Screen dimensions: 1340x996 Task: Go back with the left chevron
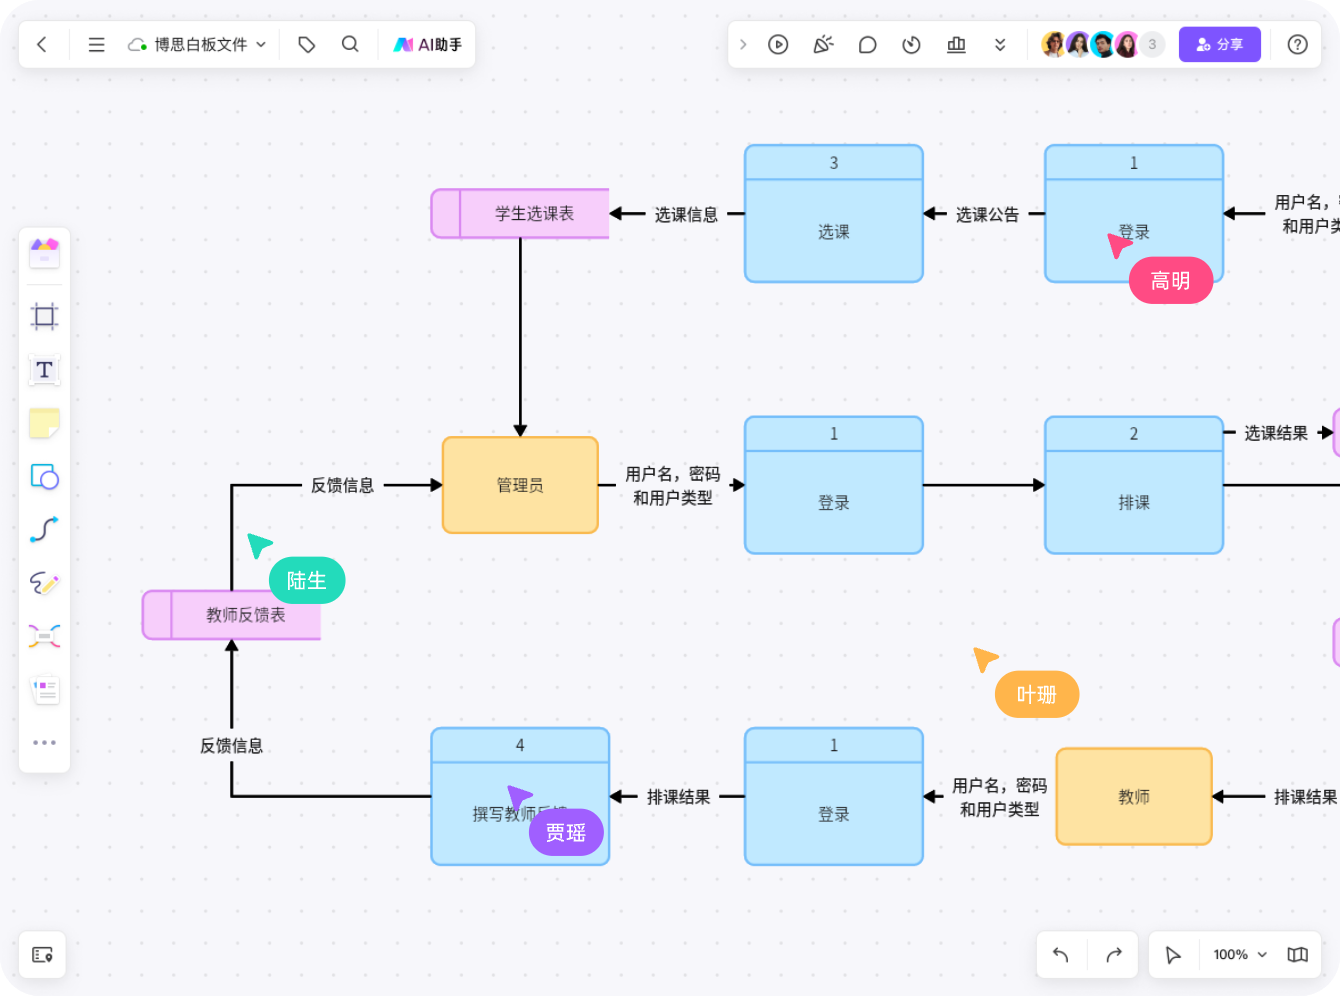(42, 44)
